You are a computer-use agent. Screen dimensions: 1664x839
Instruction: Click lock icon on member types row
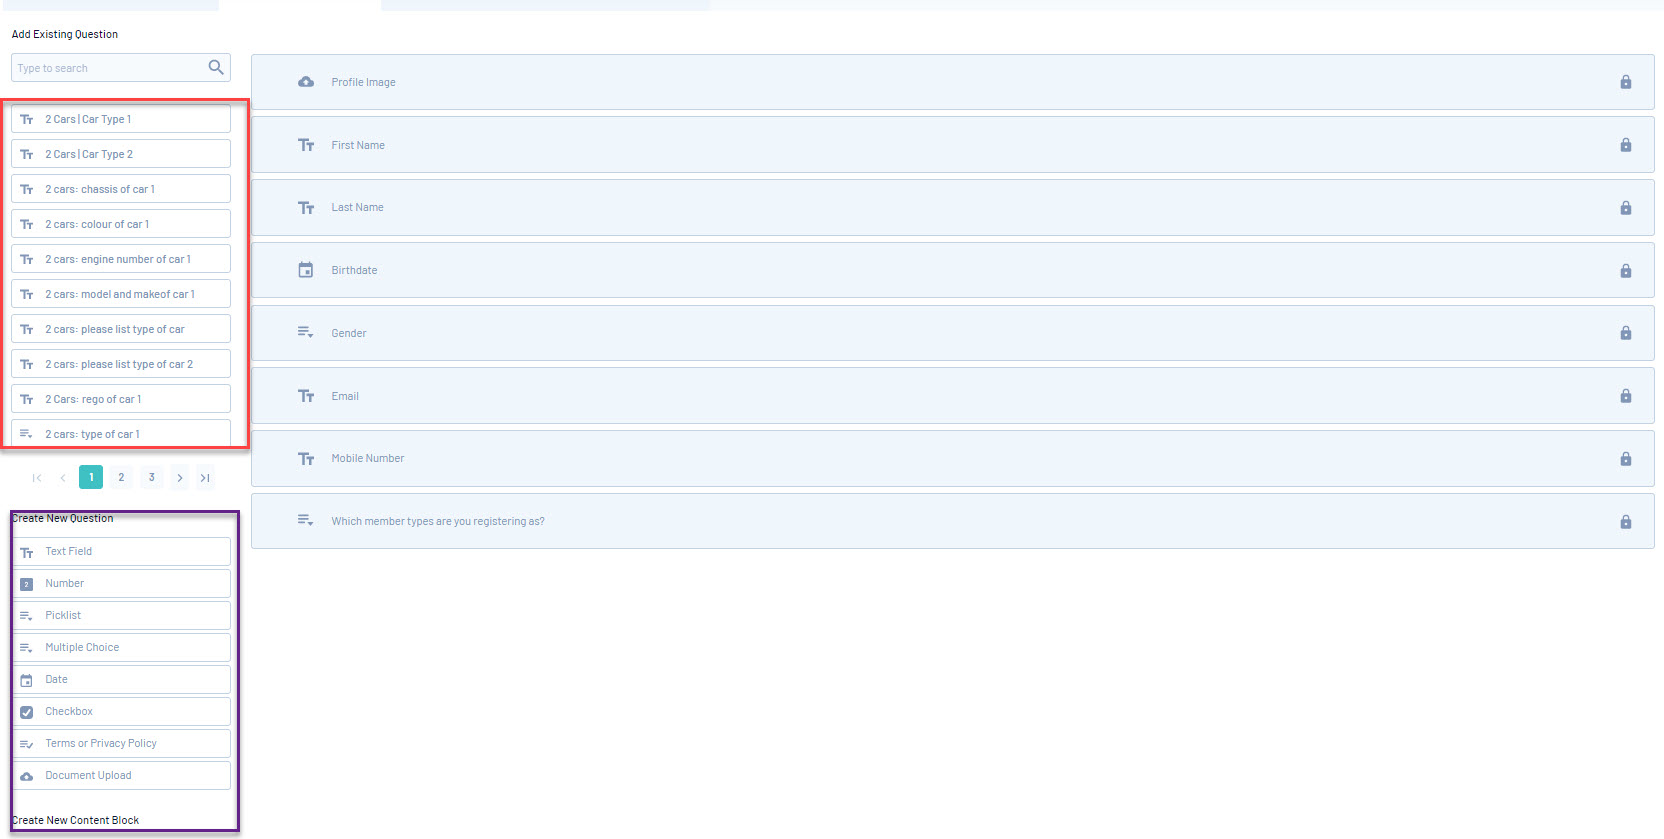1626,522
